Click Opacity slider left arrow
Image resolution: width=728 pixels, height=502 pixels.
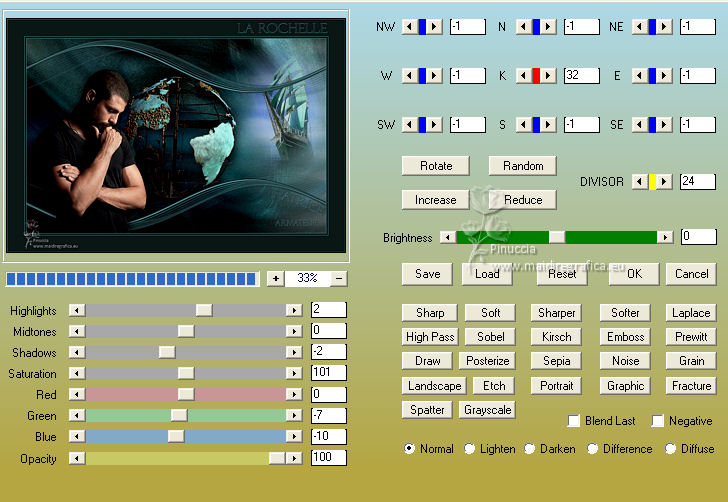[77, 458]
